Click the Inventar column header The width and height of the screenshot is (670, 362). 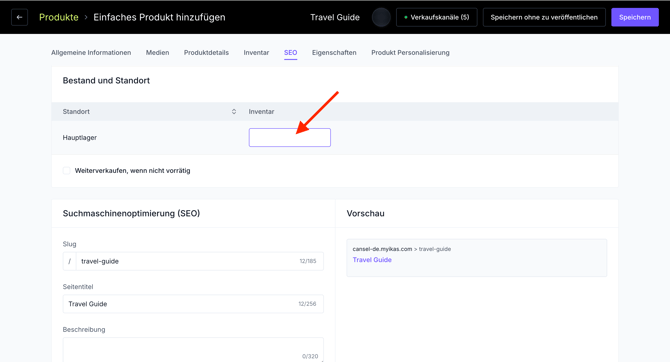(x=261, y=112)
